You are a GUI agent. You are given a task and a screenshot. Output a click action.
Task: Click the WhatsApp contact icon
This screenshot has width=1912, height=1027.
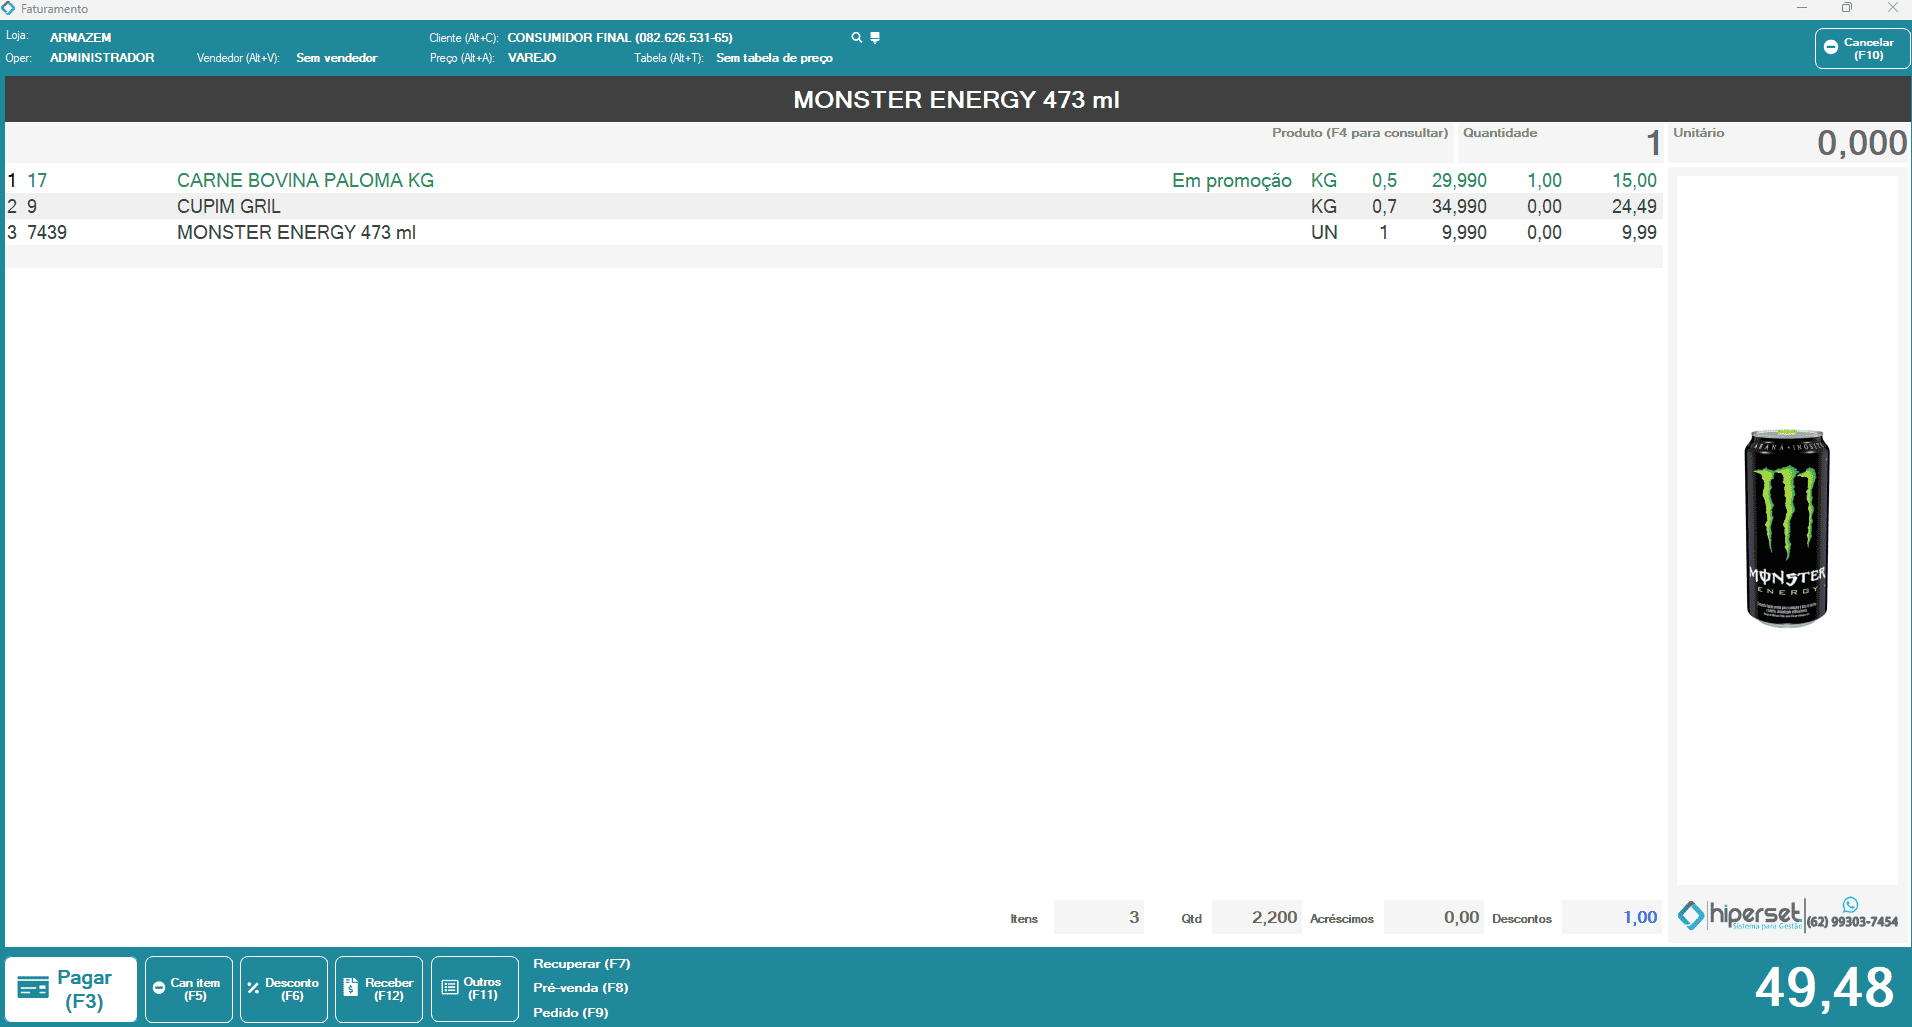(x=1850, y=904)
